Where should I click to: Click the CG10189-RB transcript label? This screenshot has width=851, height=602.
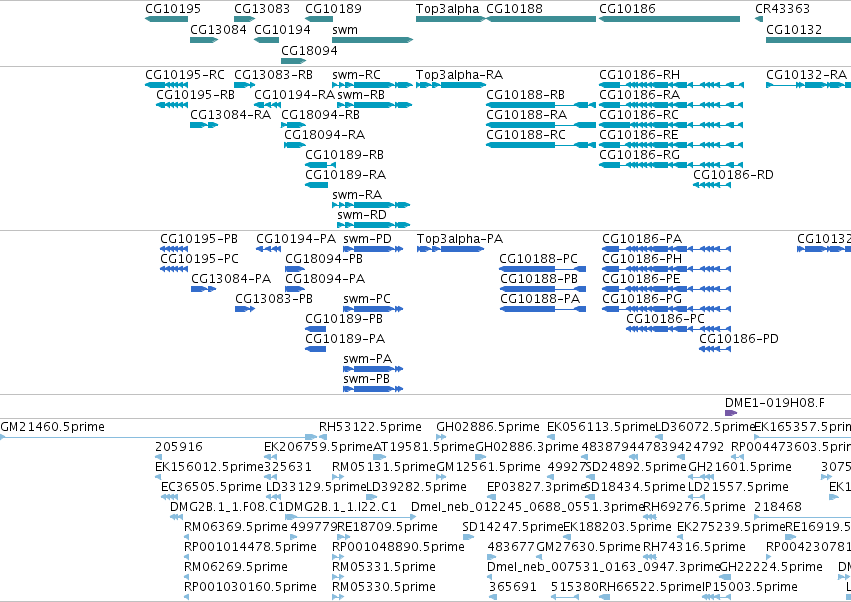coord(344,155)
